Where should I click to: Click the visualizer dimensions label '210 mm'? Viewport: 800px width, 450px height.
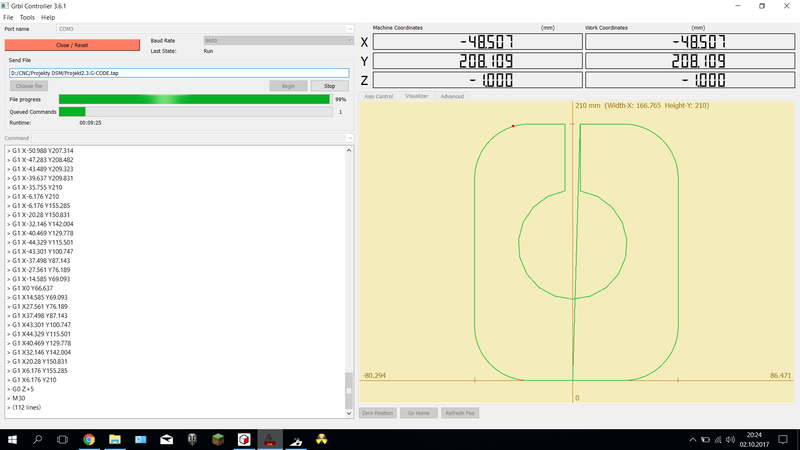tap(588, 106)
